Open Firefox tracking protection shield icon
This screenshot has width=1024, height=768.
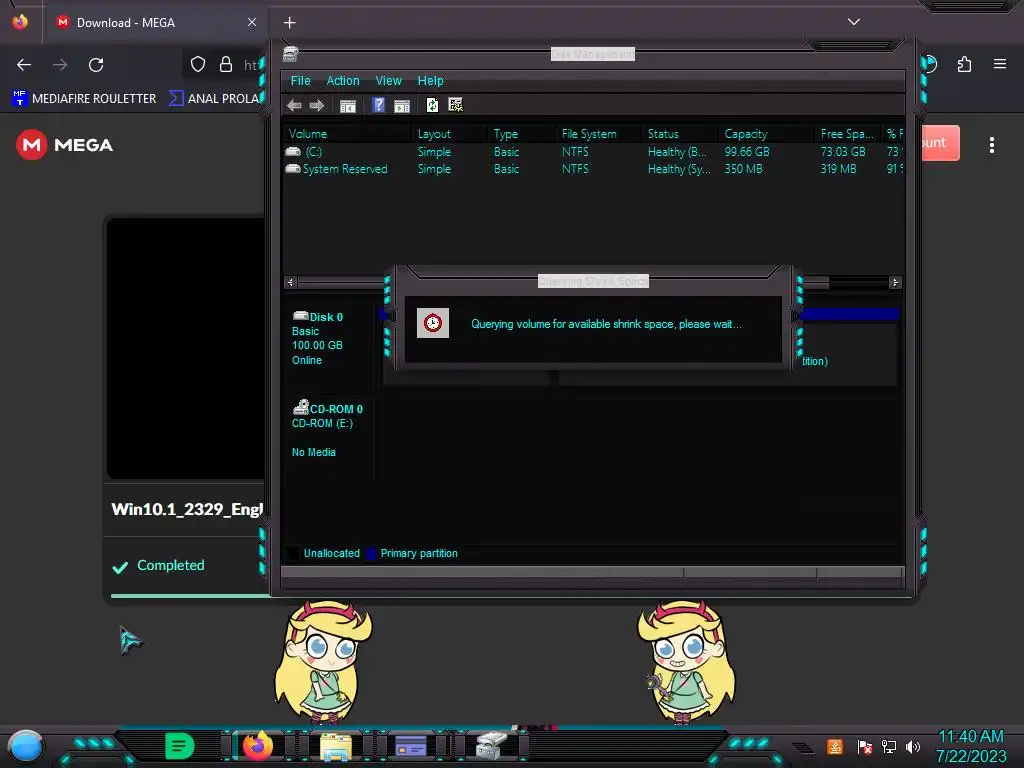click(198, 64)
